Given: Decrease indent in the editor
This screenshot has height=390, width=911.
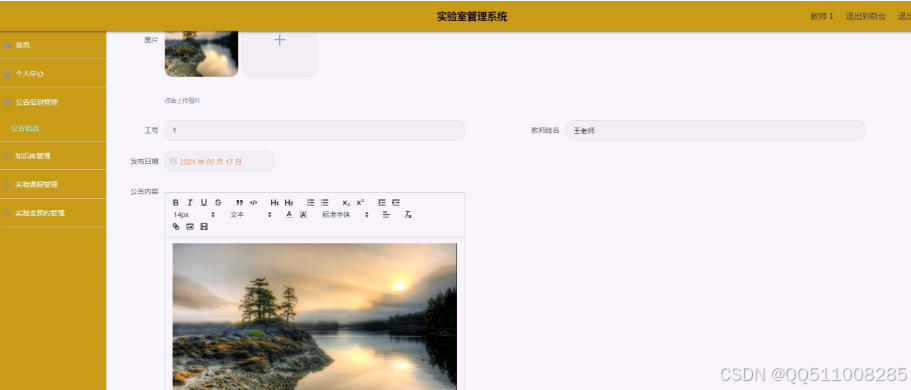Looking at the screenshot, I should tap(382, 203).
